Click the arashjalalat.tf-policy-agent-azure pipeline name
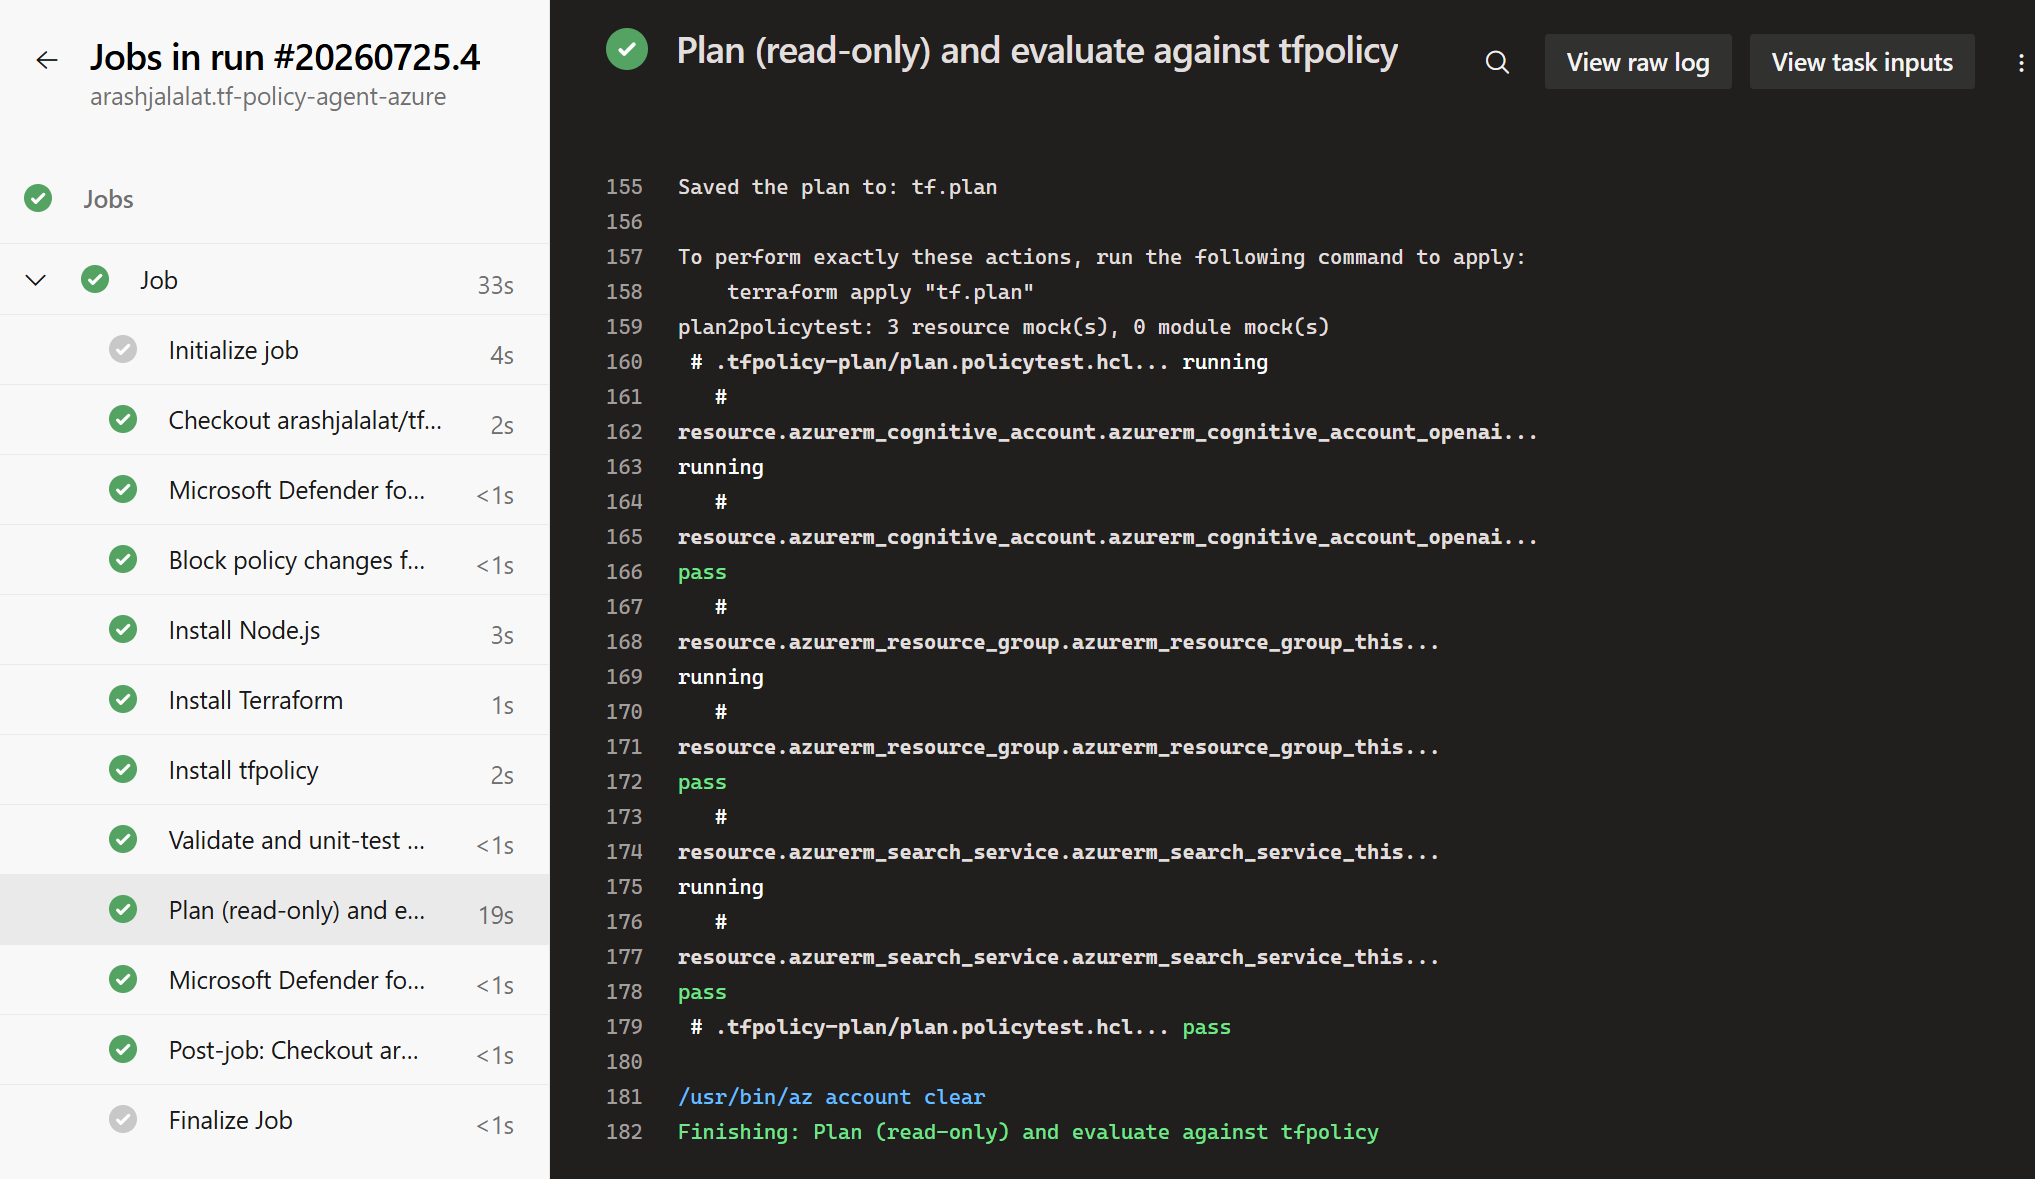2035x1179 pixels. [268, 97]
